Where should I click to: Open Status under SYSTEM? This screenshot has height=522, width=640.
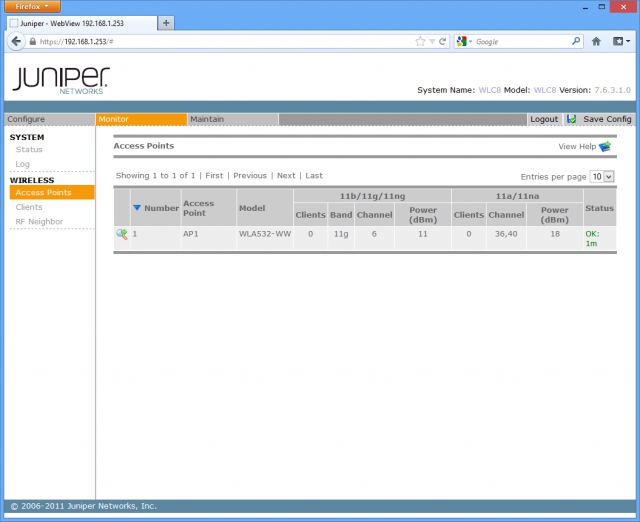pyautogui.click(x=29, y=149)
